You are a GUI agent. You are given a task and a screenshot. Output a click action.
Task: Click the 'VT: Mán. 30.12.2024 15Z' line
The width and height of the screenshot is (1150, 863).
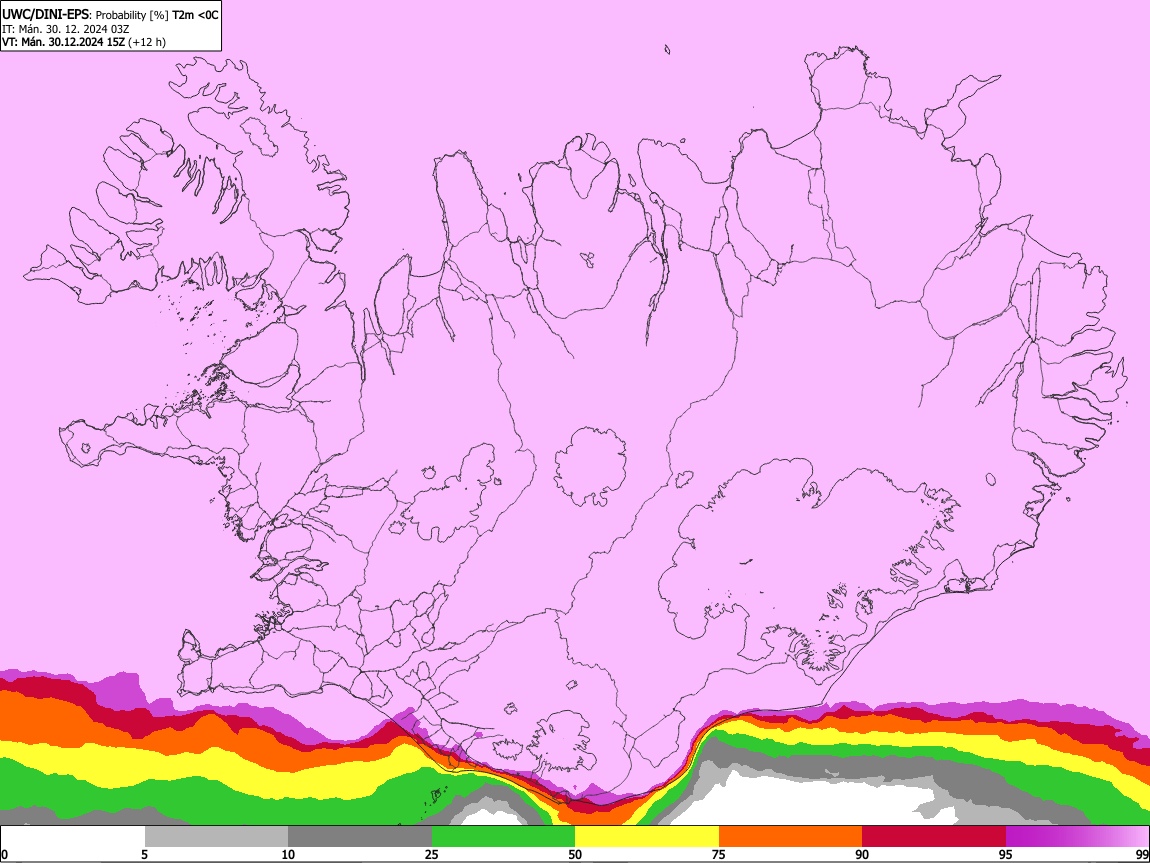(63, 42)
